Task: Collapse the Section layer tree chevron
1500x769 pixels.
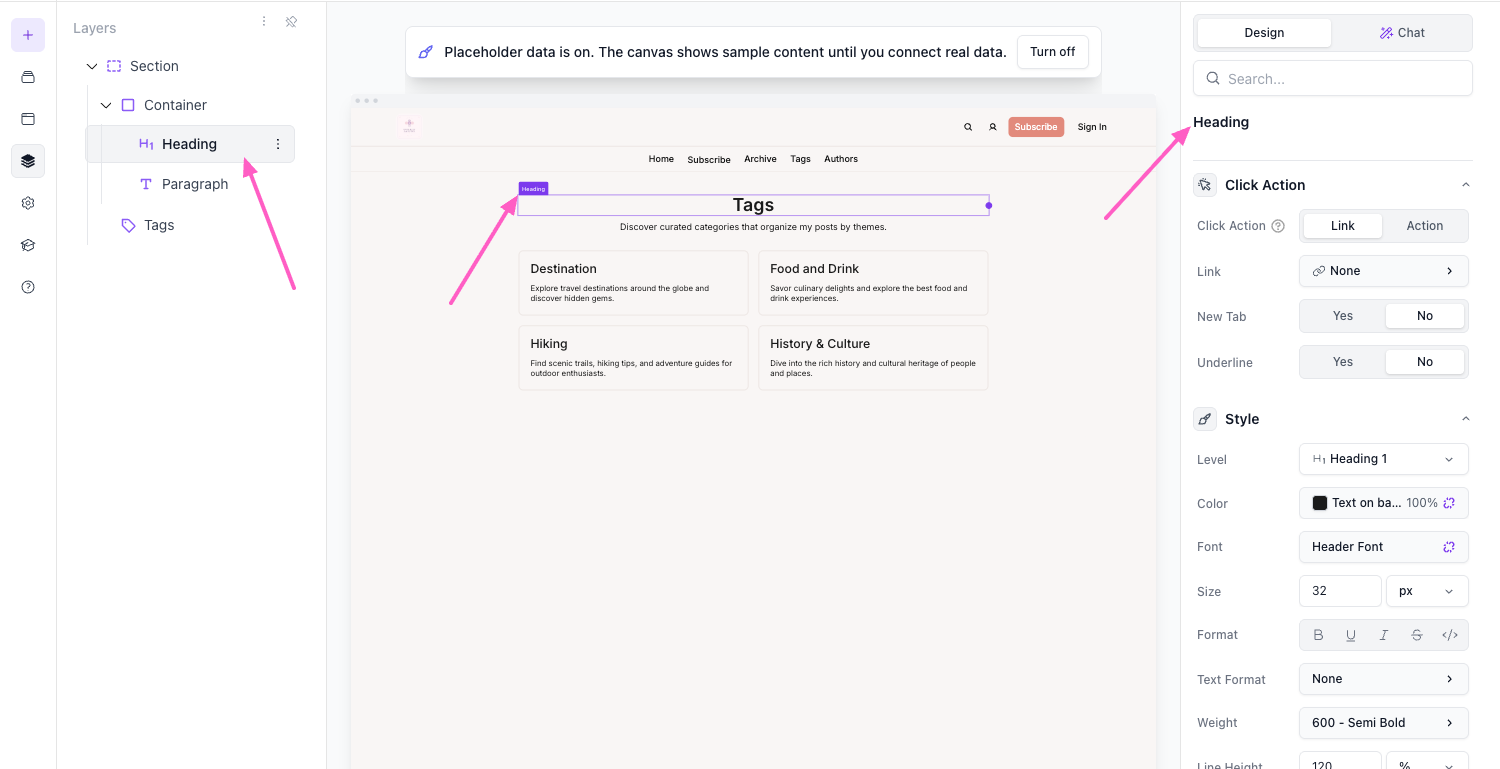Action: click(x=92, y=66)
